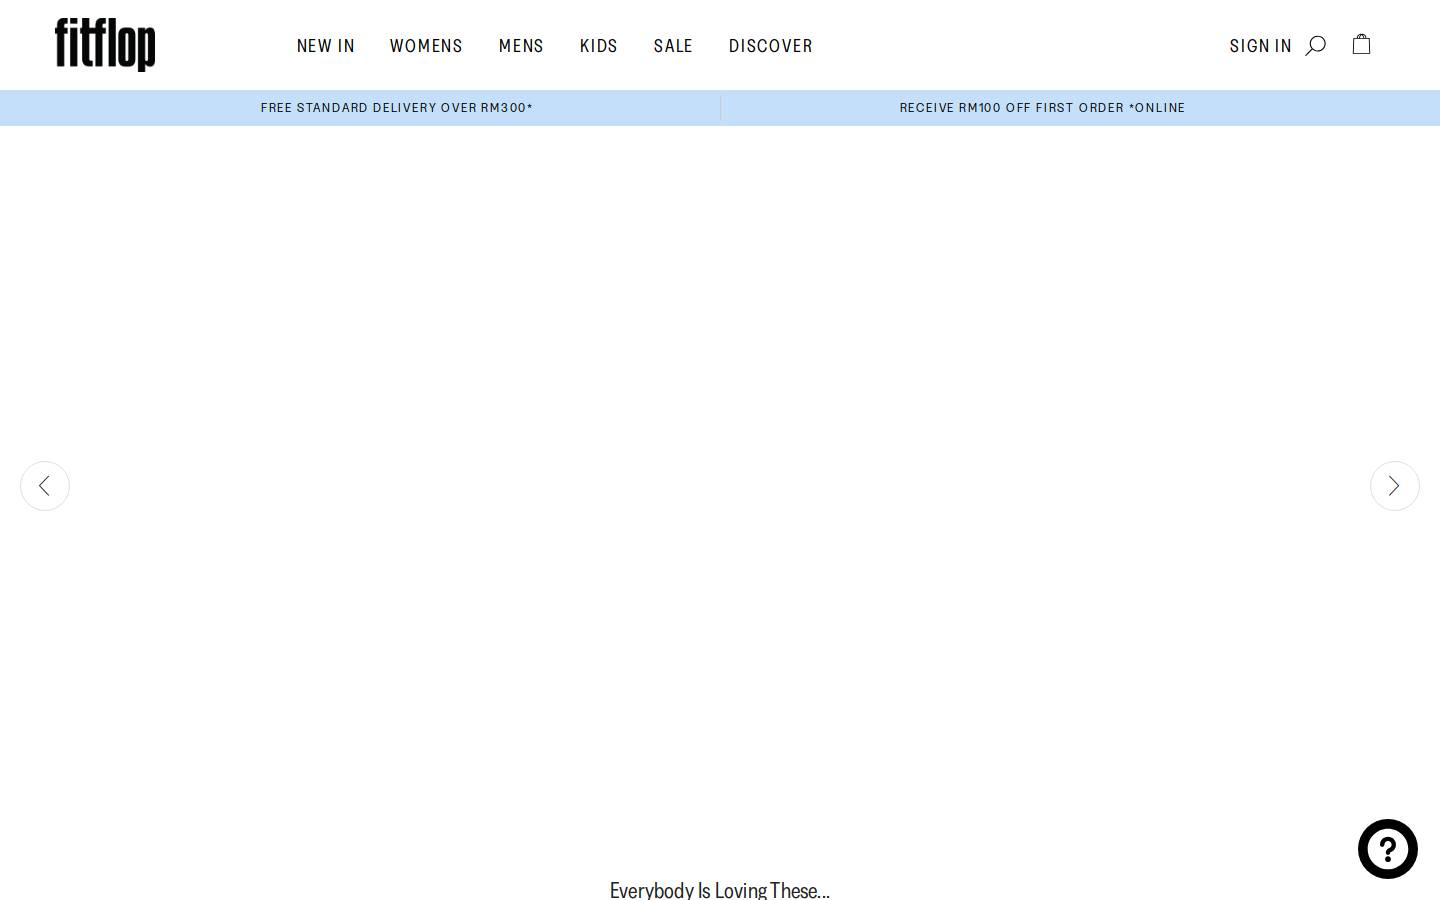Advance to next carousel slide arrow
This screenshot has width=1440, height=900.
tap(1395, 486)
